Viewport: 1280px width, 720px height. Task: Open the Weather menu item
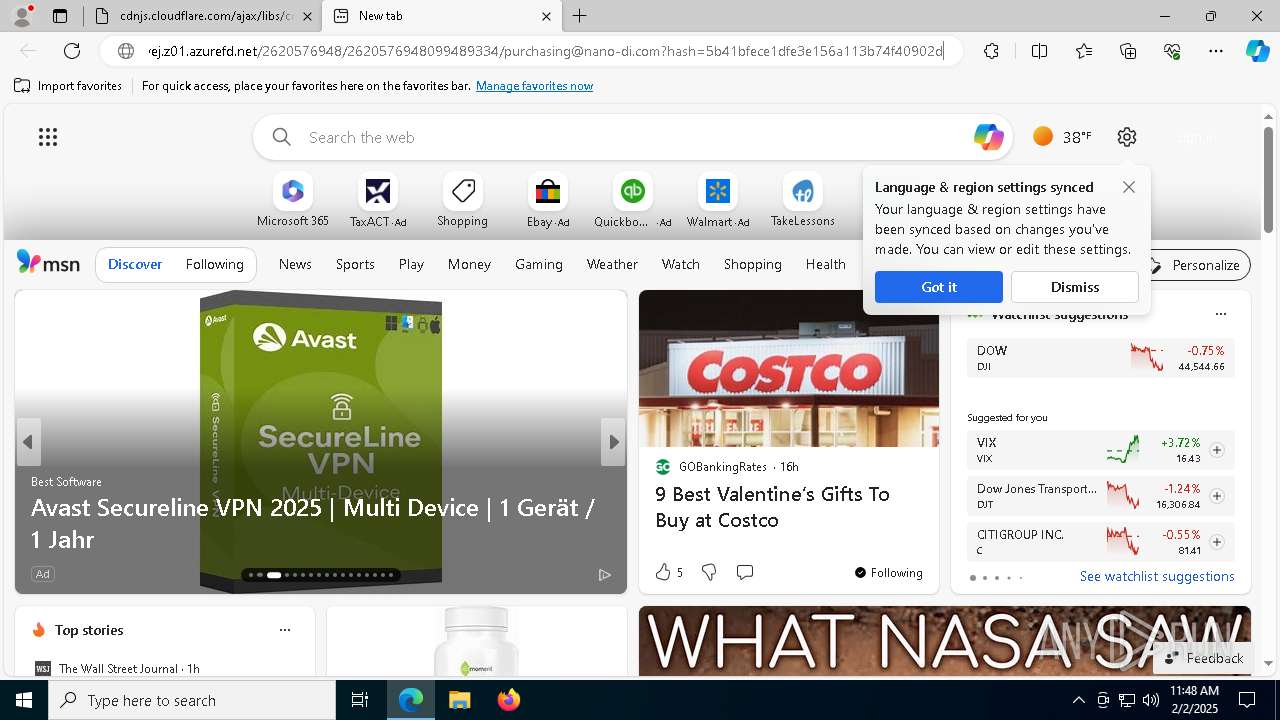612,264
